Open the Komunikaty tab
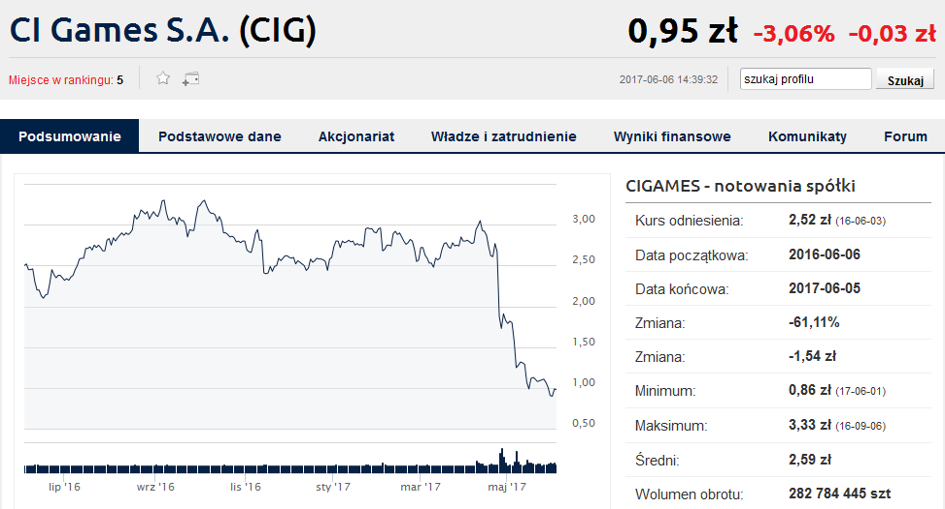 807,136
